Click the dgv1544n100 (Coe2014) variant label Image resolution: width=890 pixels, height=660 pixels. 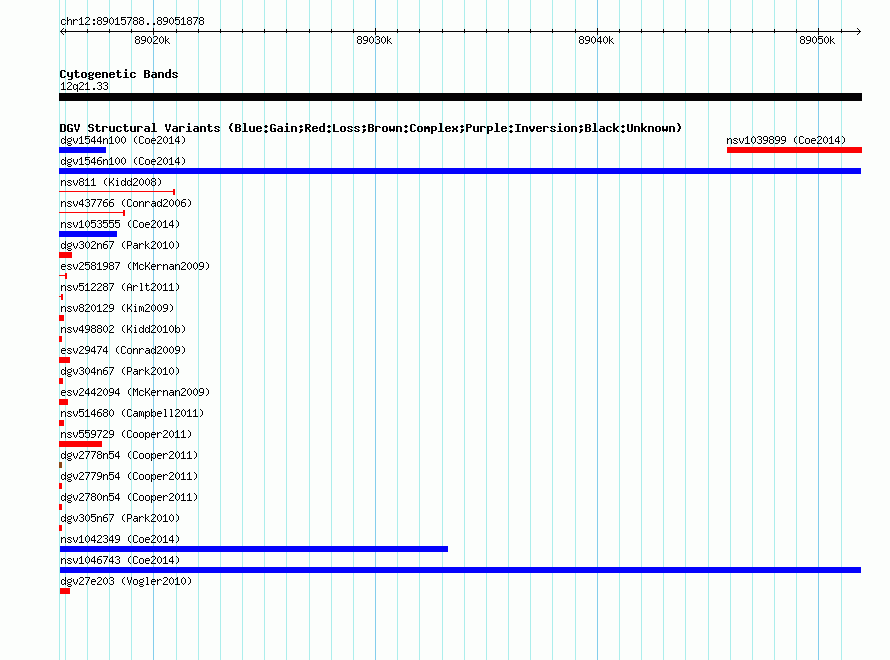(123, 140)
